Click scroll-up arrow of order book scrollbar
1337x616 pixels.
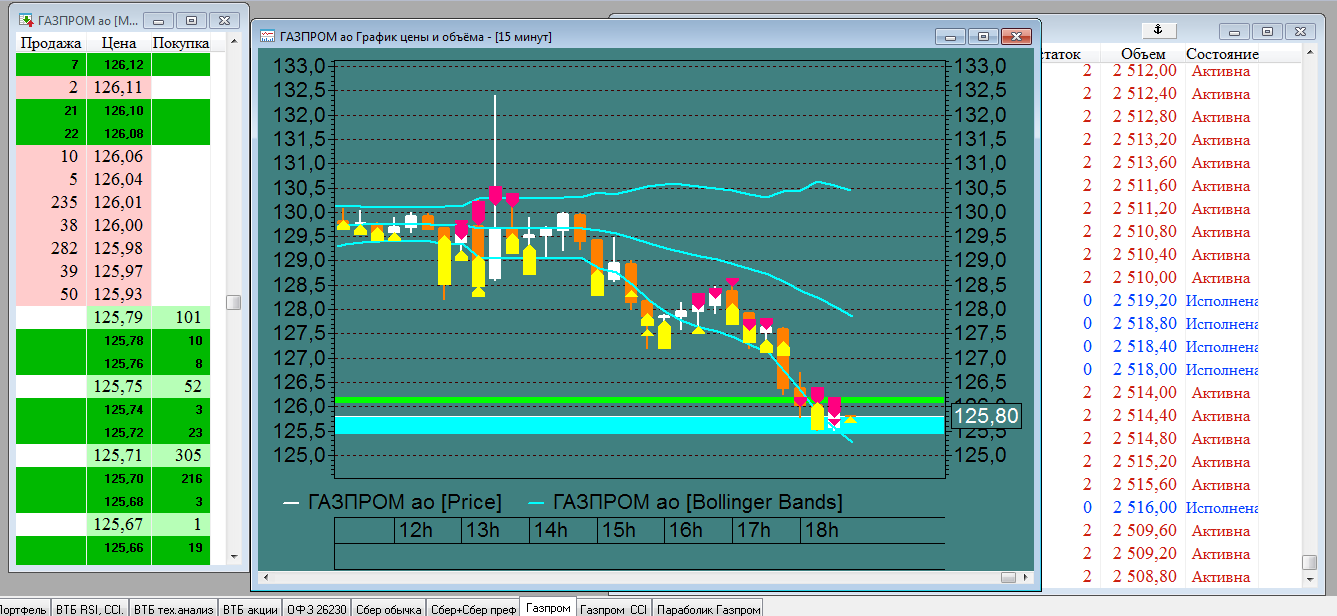click(x=234, y=42)
